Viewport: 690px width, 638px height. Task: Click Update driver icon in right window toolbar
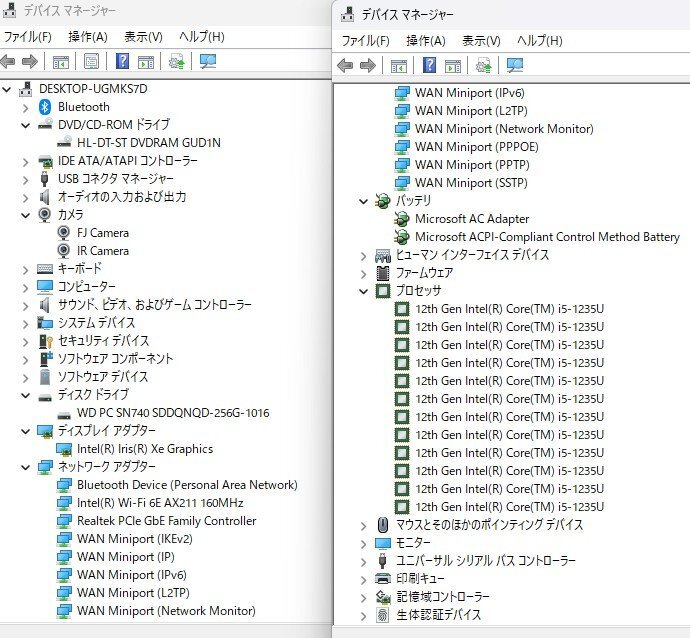point(484,66)
